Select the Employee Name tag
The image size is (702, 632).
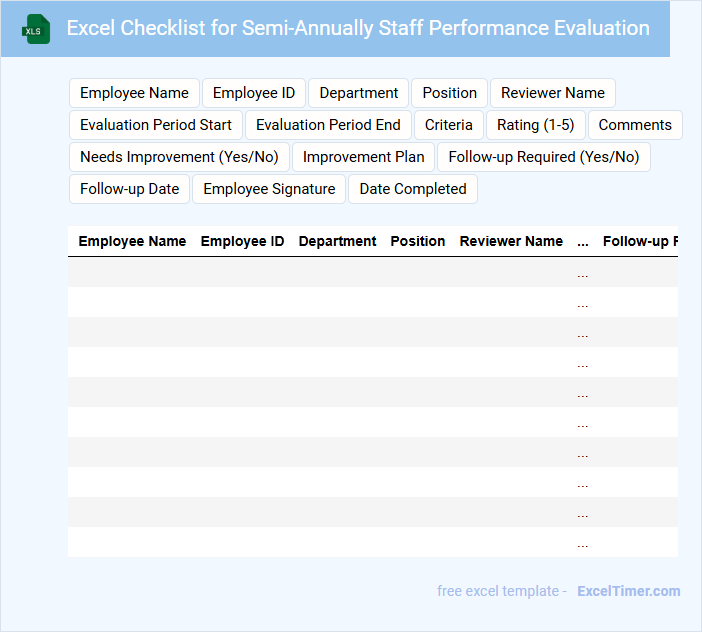tap(134, 93)
